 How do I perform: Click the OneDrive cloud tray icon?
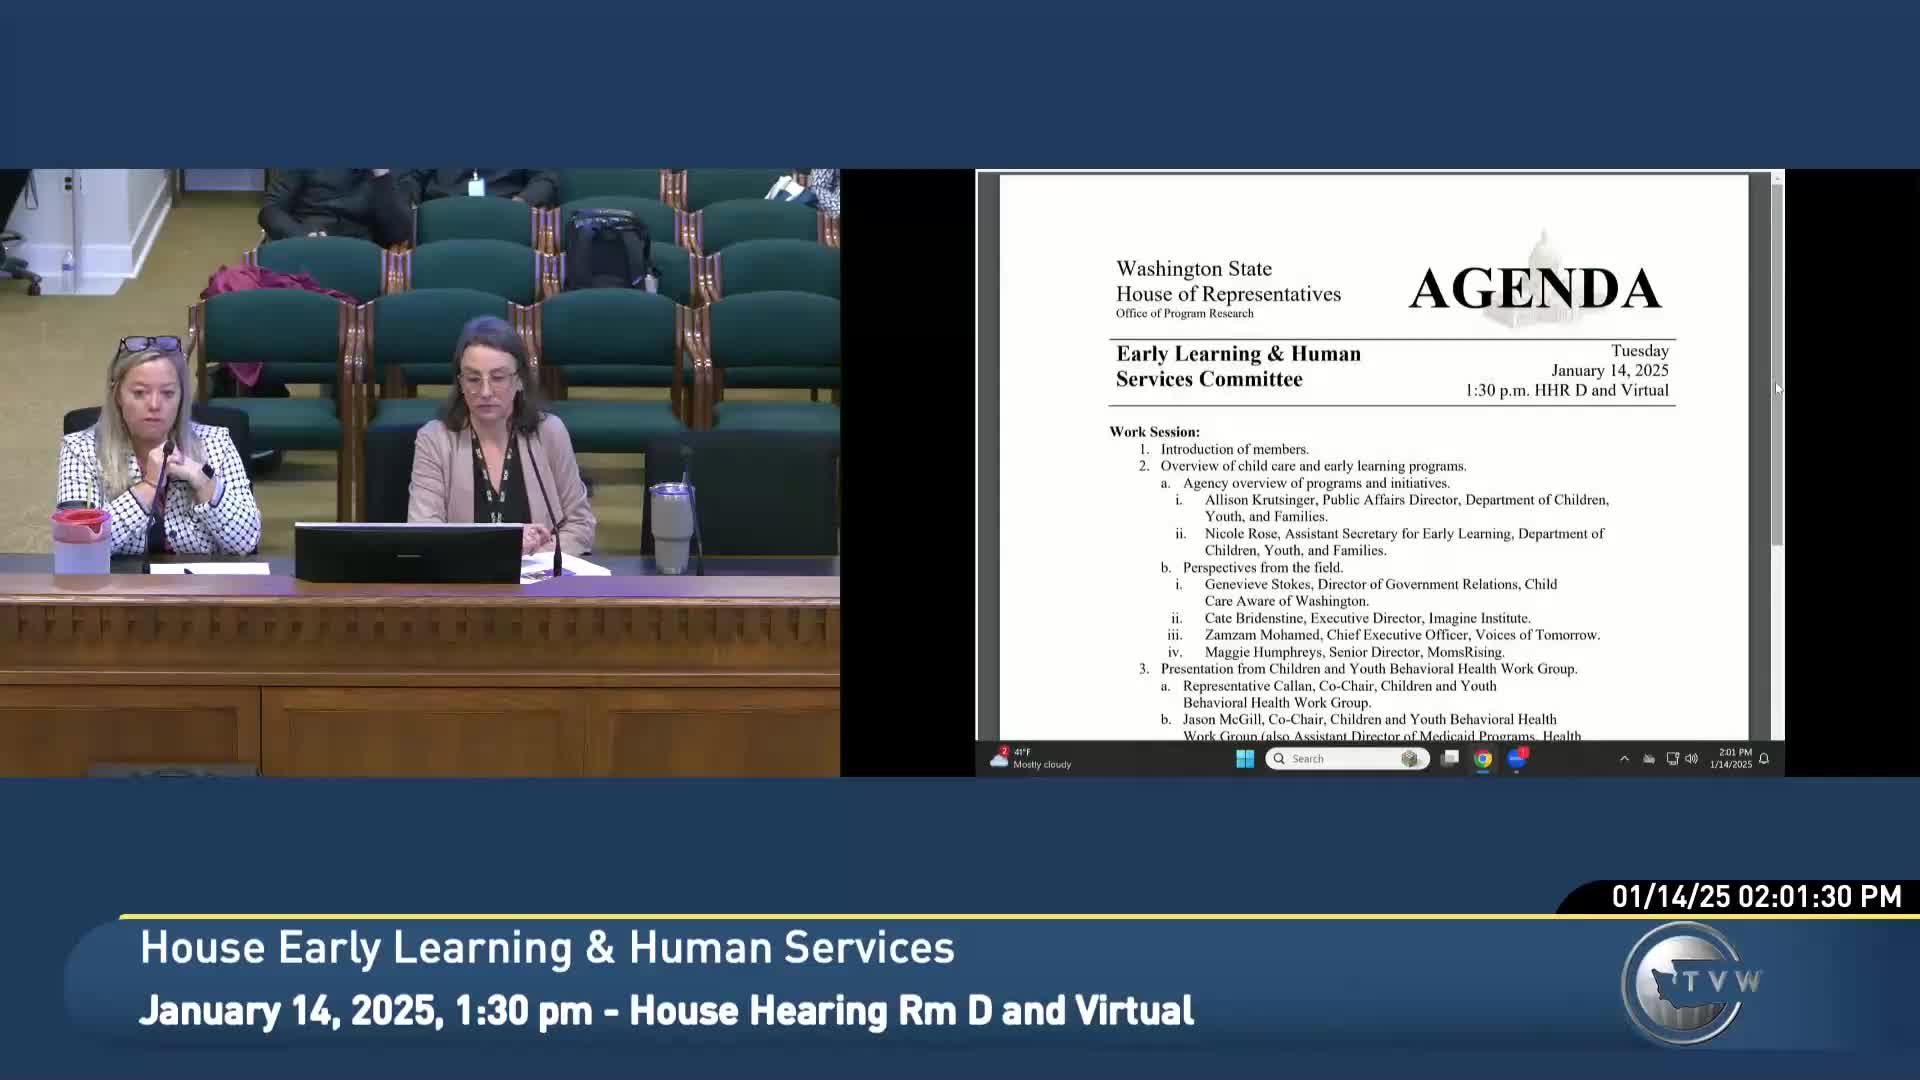[1649, 759]
